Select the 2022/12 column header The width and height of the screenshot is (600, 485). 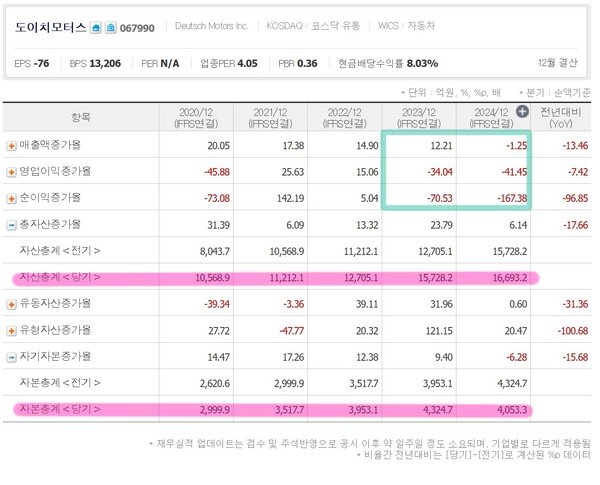(x=344, y=118)
